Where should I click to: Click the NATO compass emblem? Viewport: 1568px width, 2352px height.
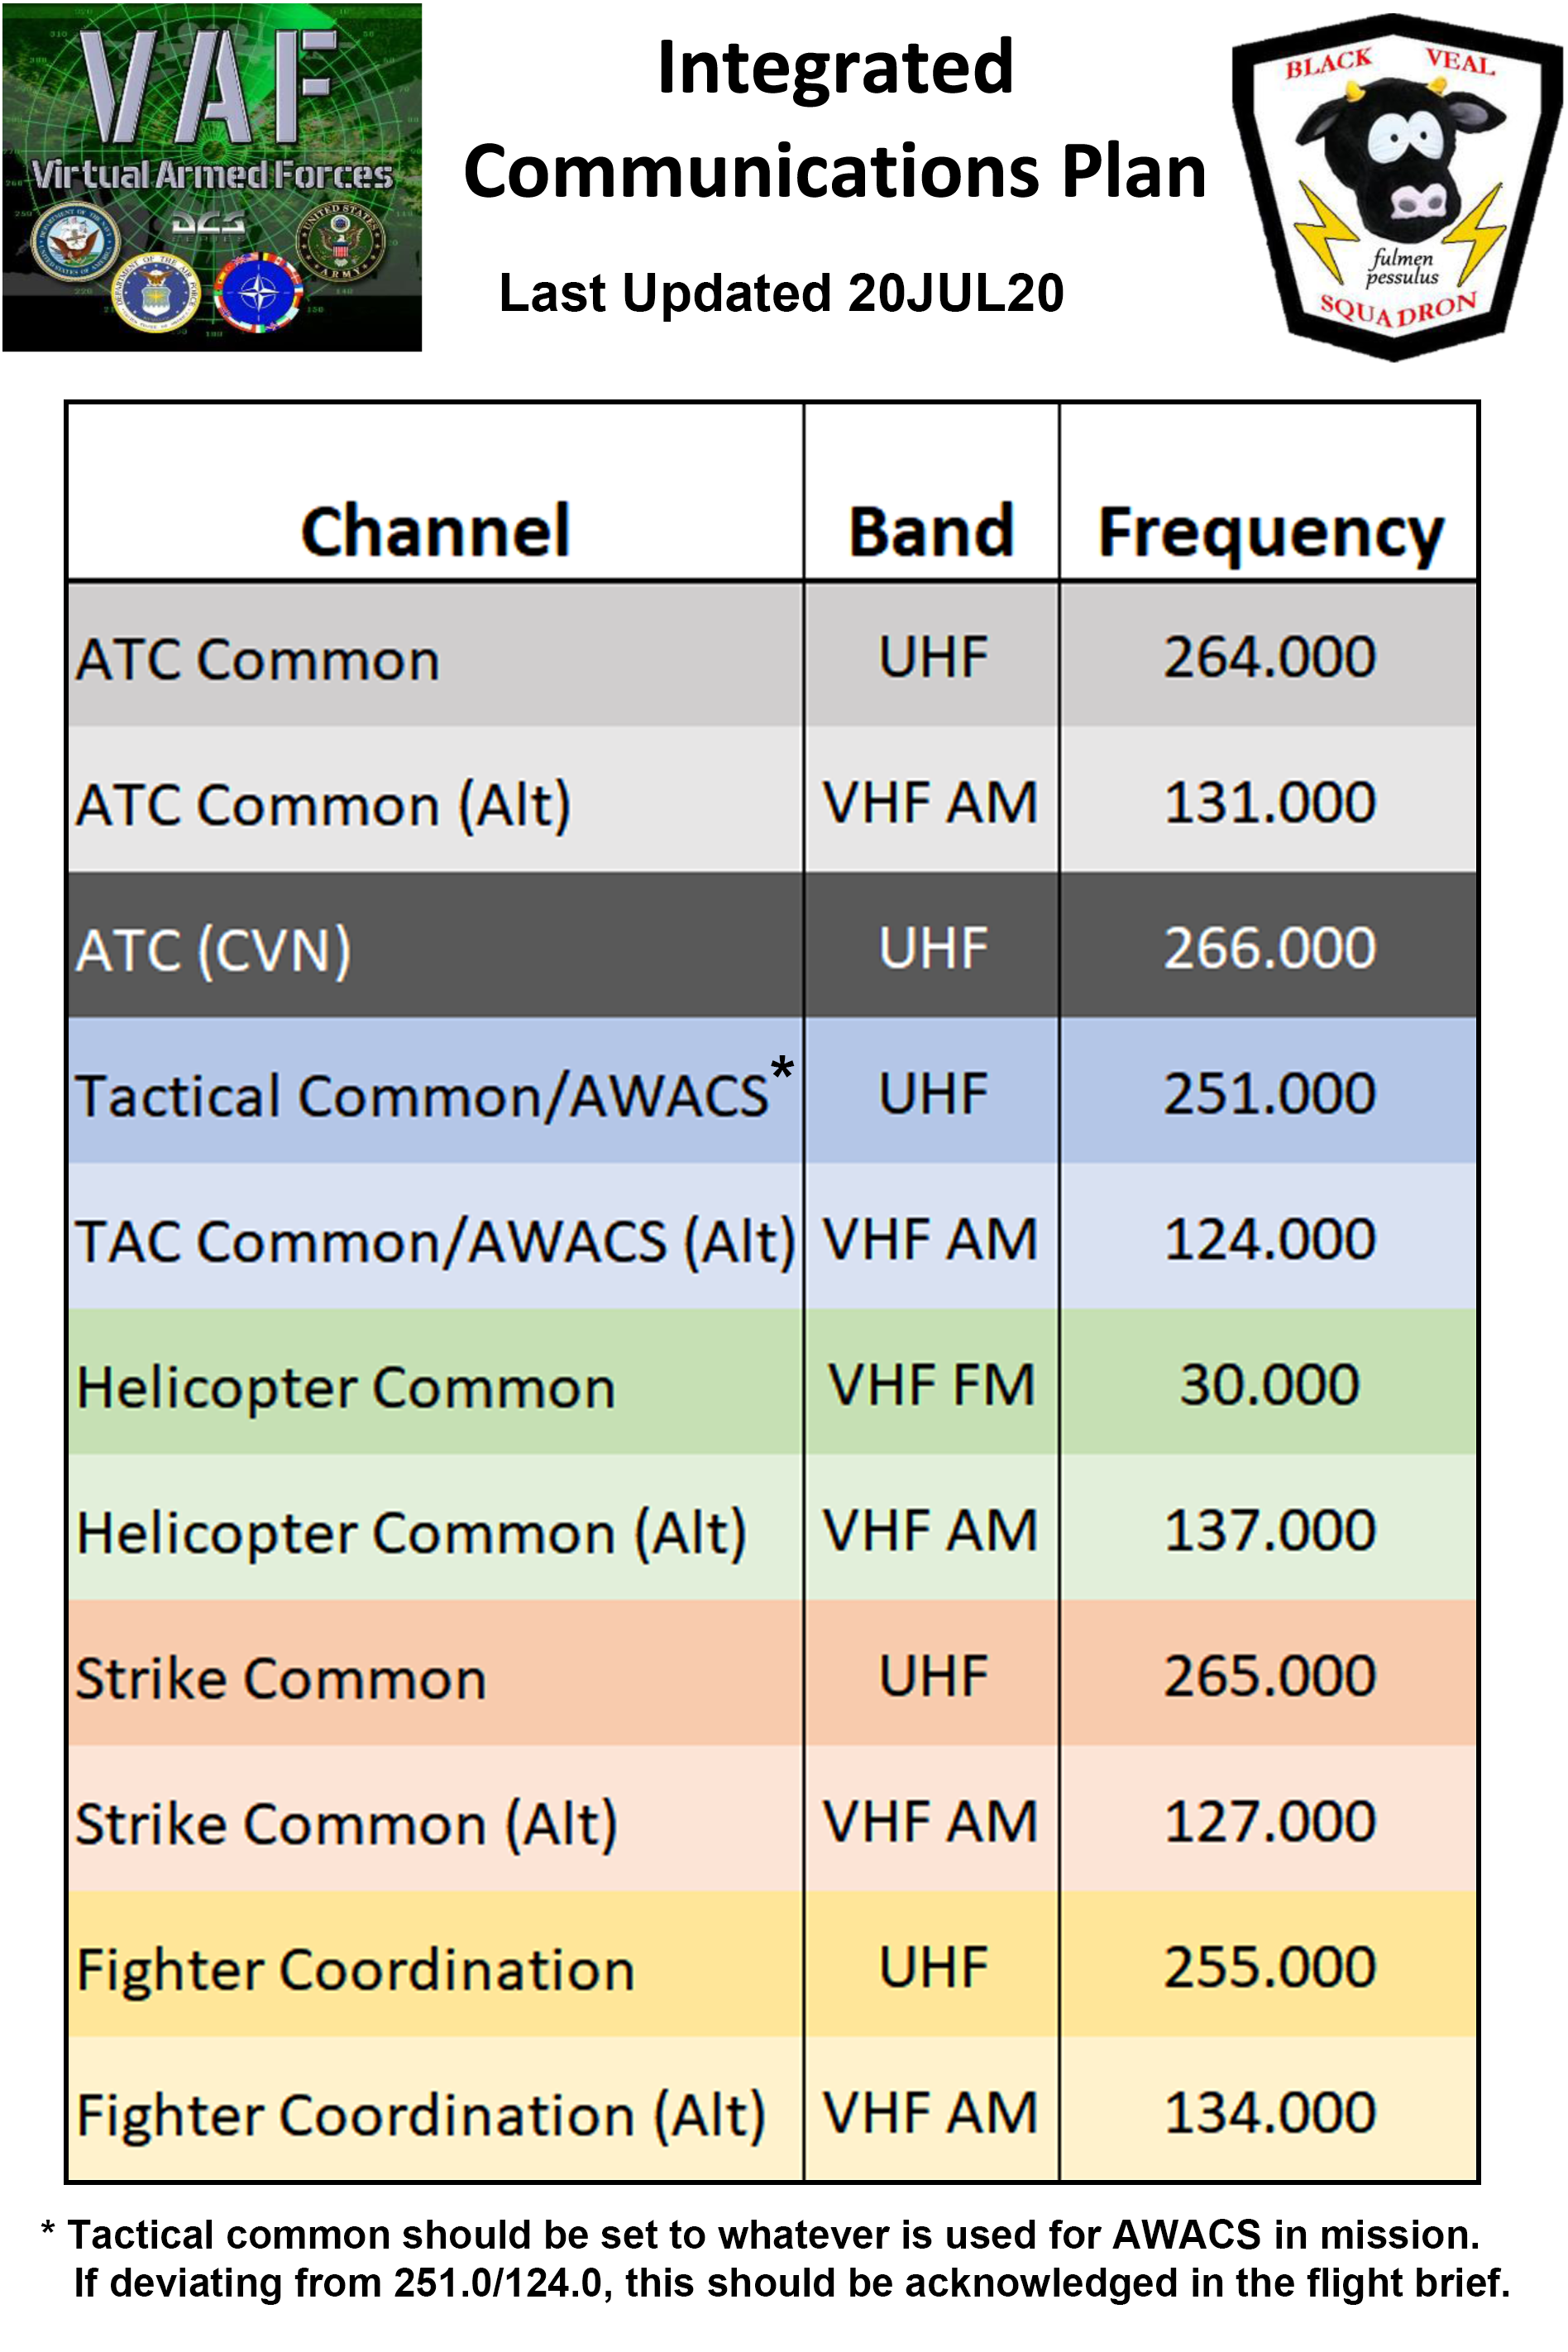pyautogui.click(x=258, y=294)
